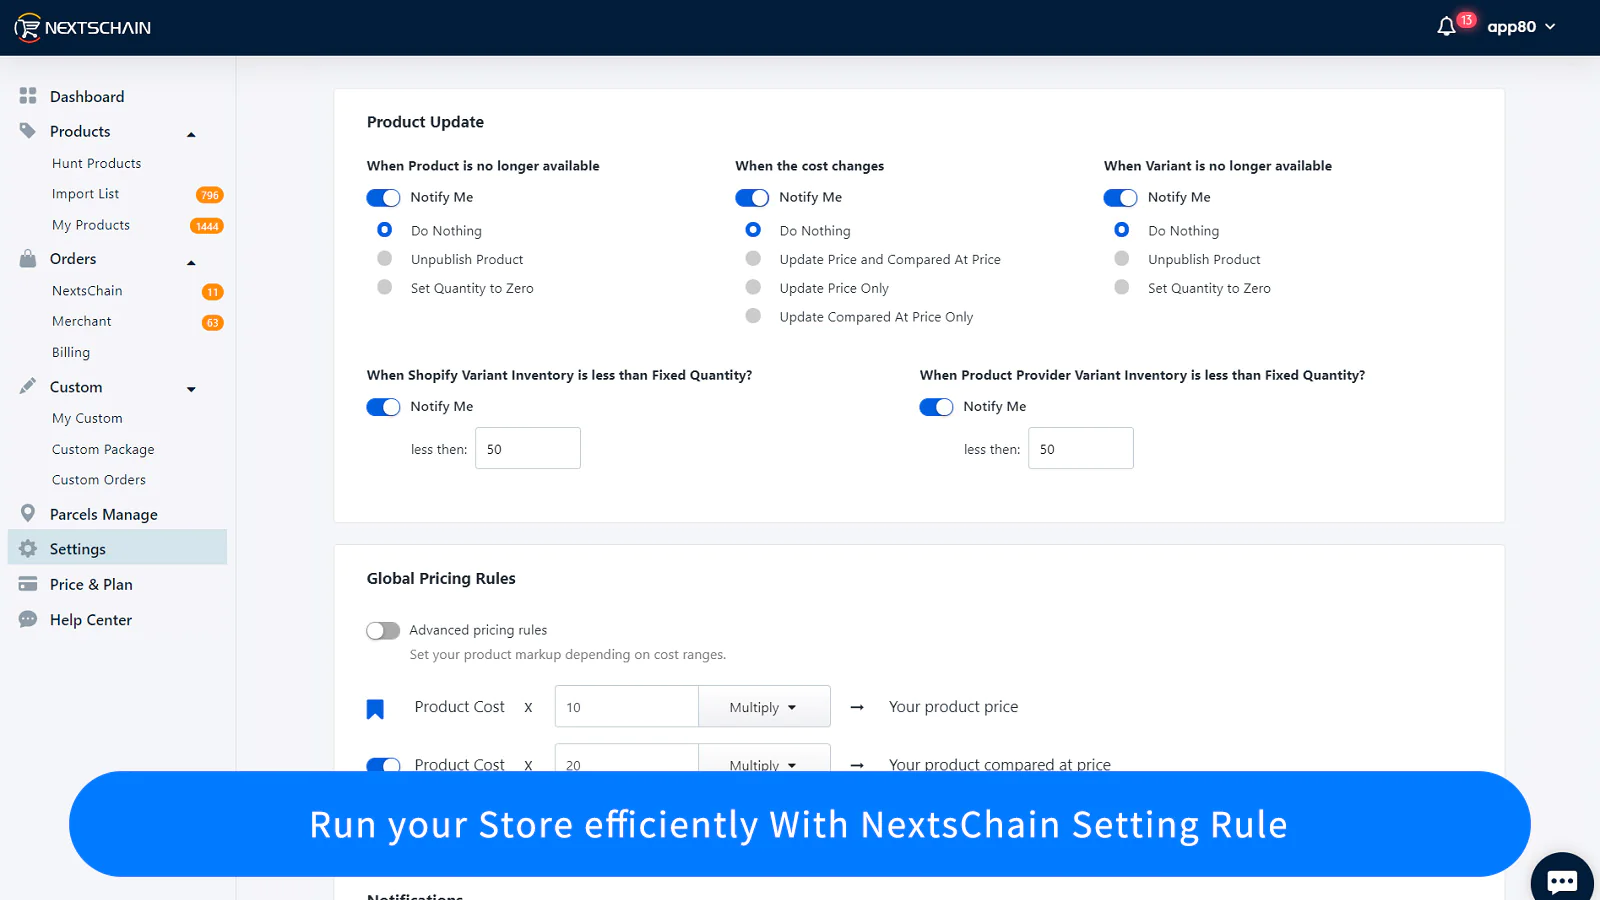Click the 63 badge on Merchant
This screenshot has height=900, width=1600.
click(212, 323)
